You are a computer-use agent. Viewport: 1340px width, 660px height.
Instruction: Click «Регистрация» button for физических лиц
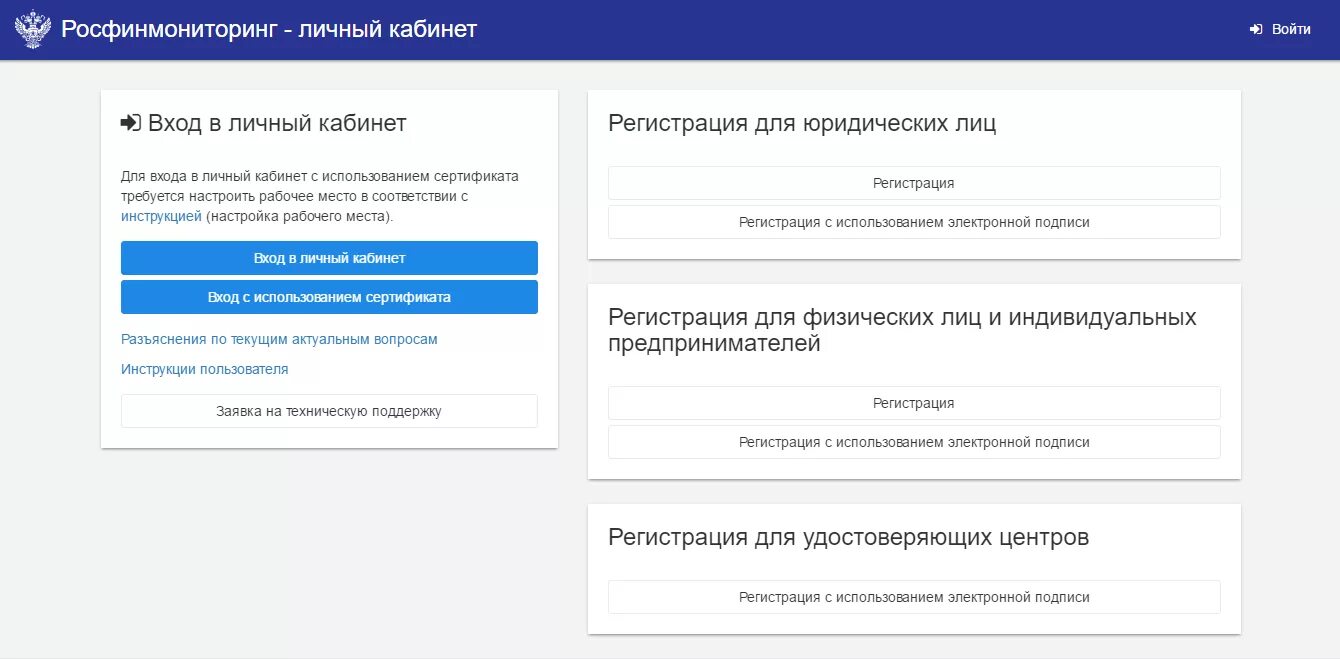[x=914, y=403]
